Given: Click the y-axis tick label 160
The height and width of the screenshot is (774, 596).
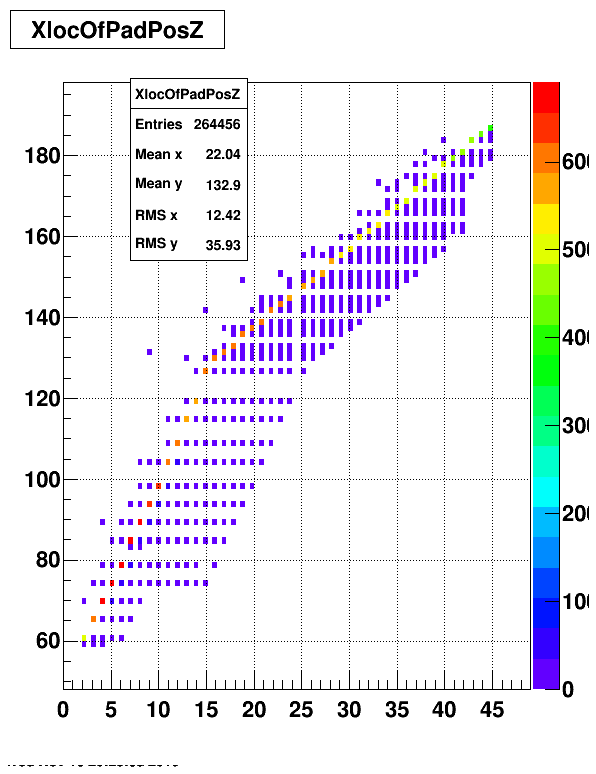Looking at the screenshot, I should [x=42, y=236].
